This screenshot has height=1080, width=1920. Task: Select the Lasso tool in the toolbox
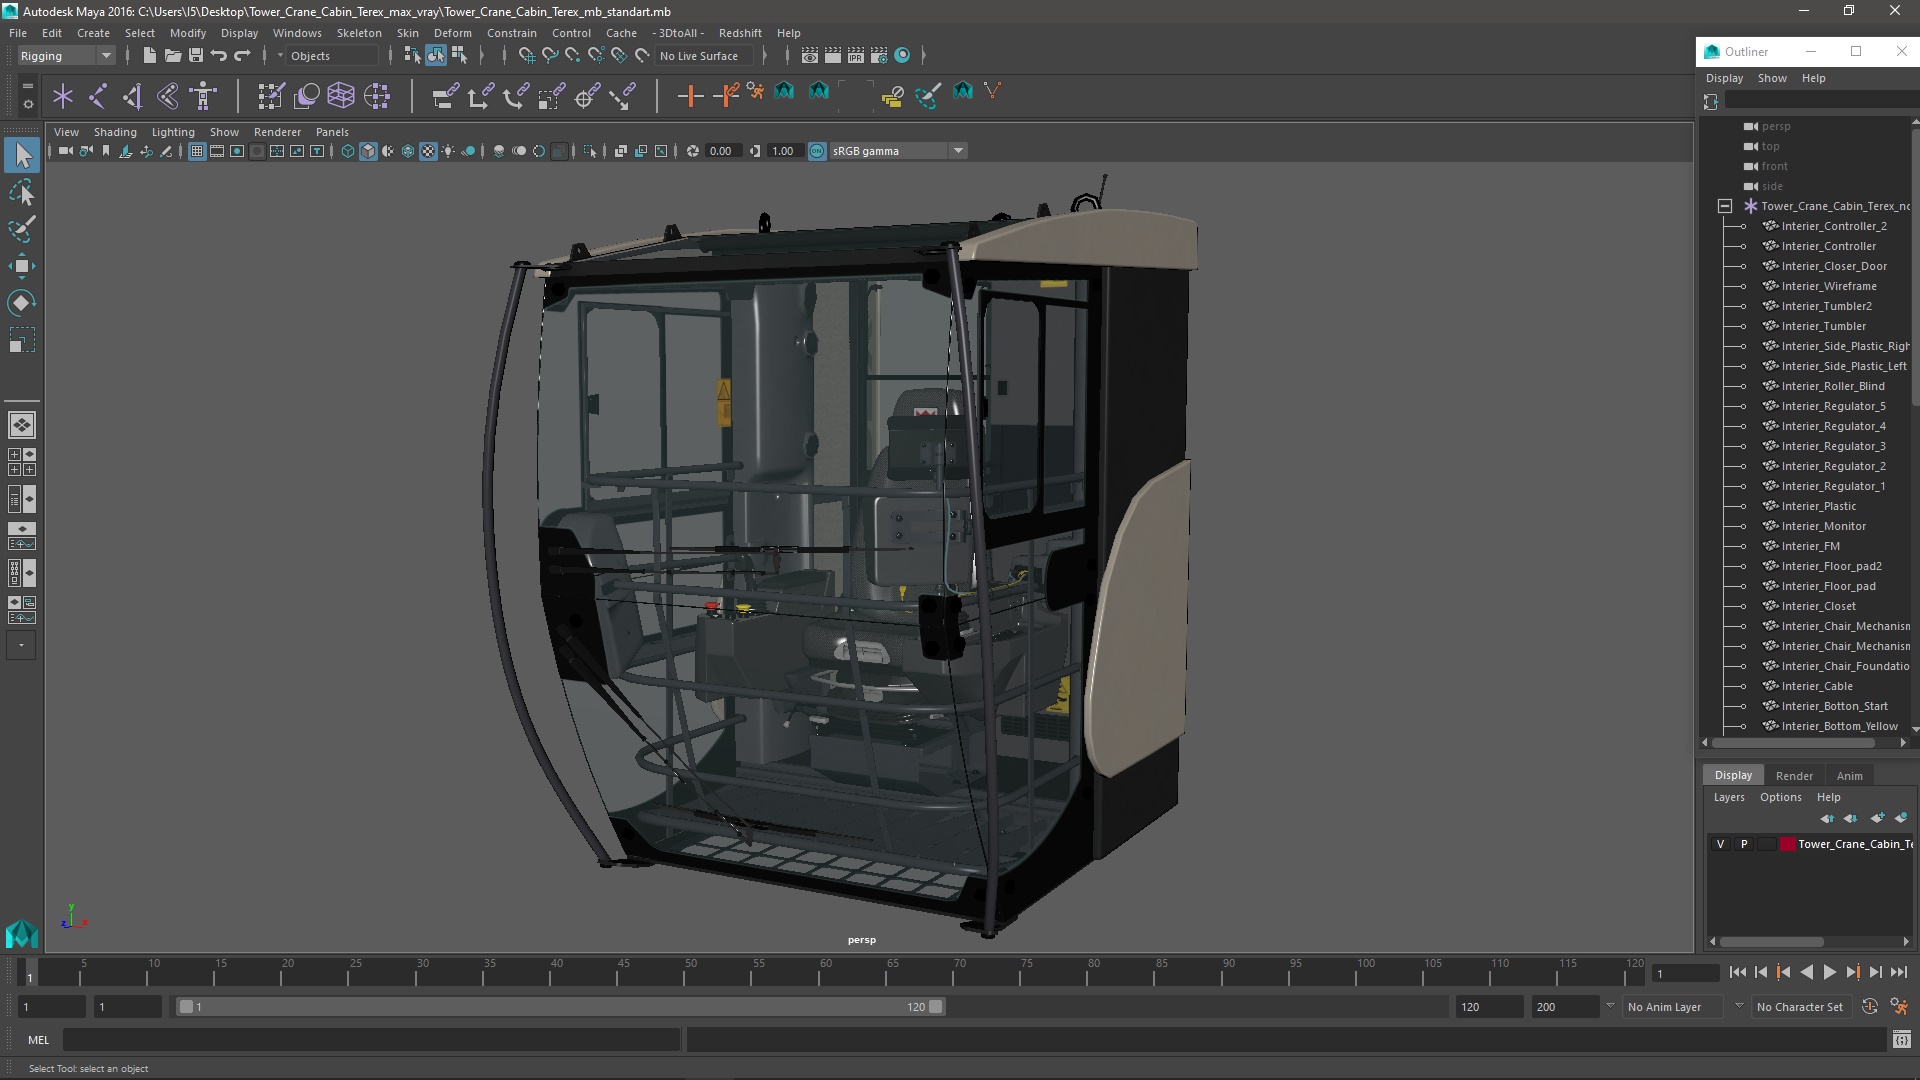pos(22,192)
